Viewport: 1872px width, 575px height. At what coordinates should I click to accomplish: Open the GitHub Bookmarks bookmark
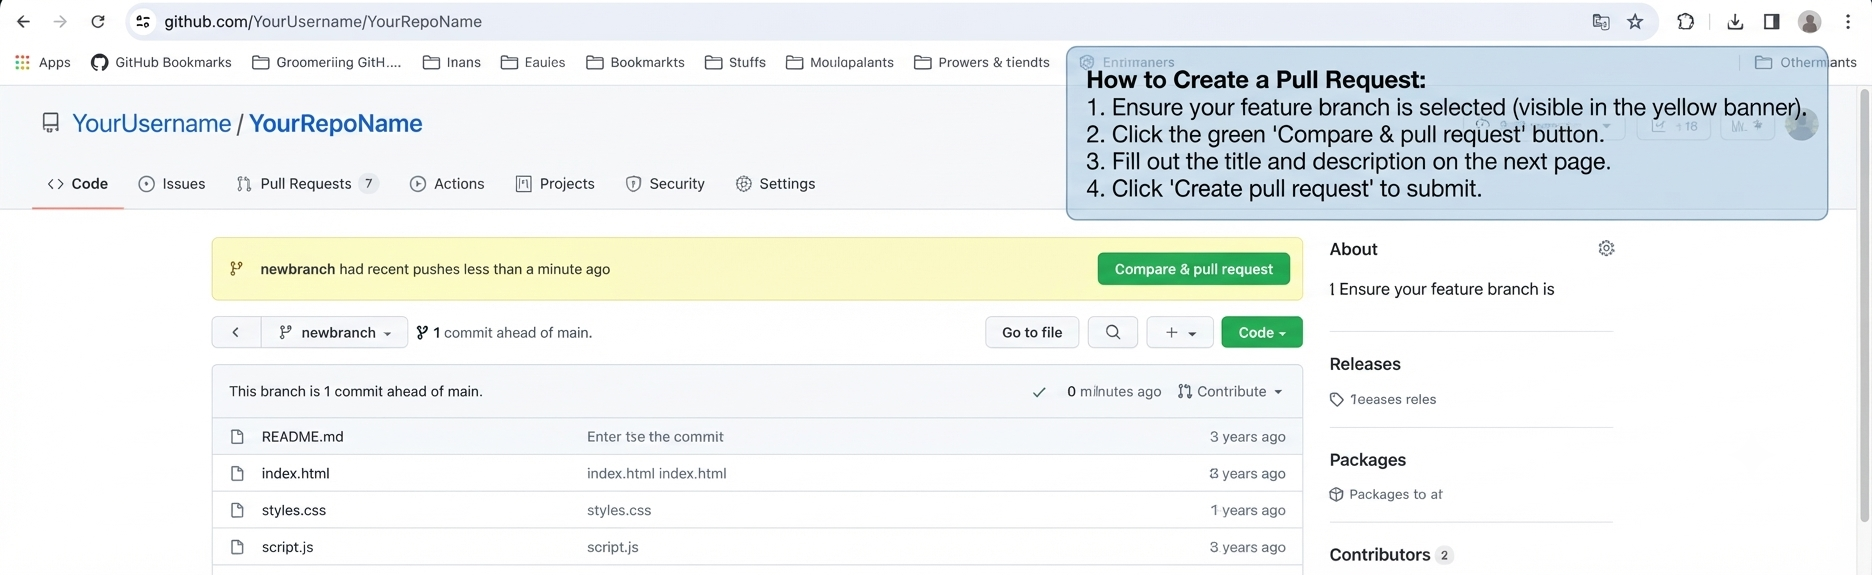tap(161, 62)
